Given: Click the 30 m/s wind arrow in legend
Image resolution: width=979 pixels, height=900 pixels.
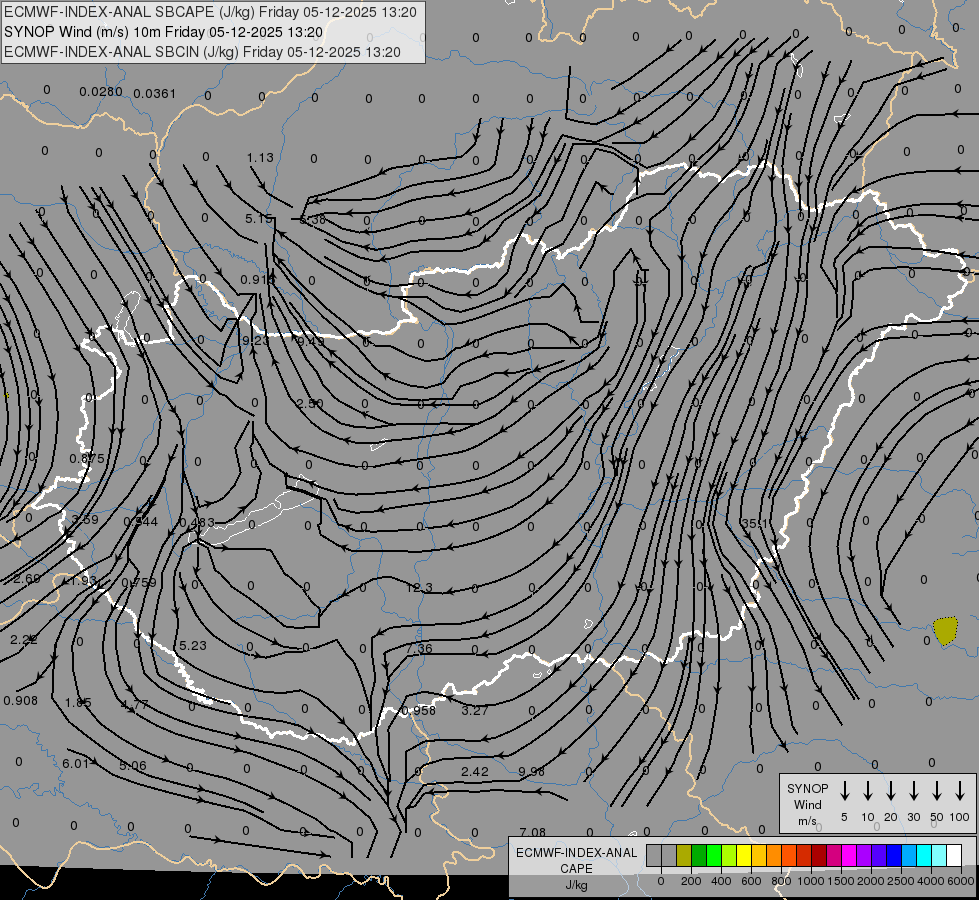Looking at the screenshot, I should point(914,791).
